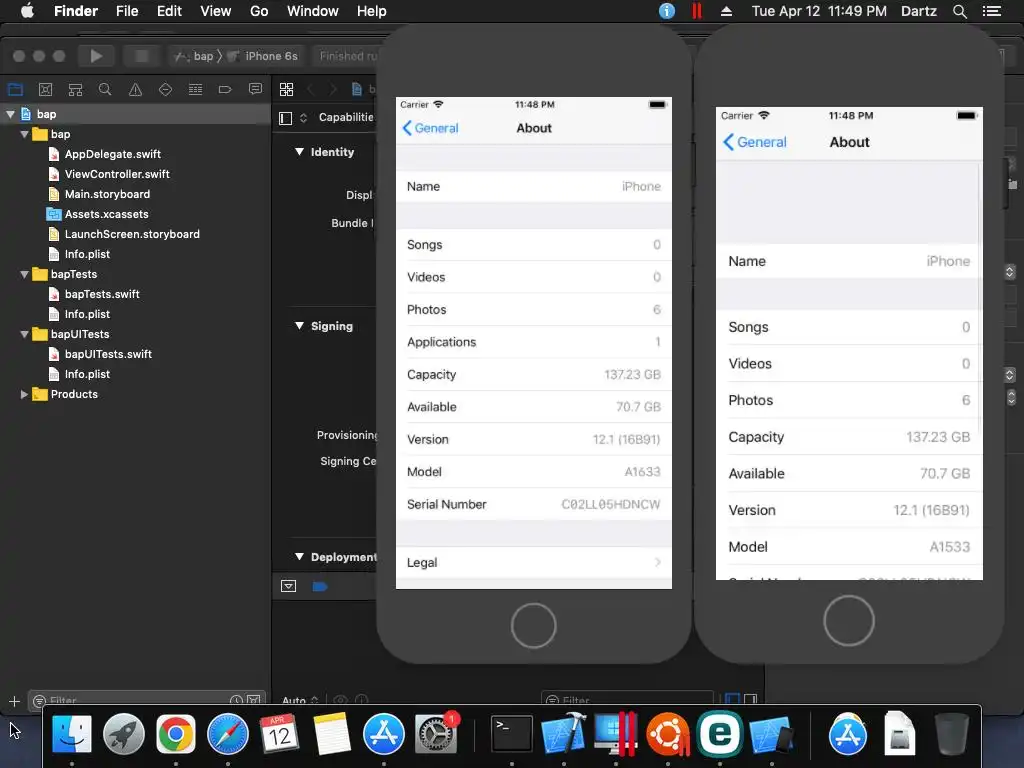Open the Report navigator icon
The height and width of the screenshot is (768, 1024).
255,89
